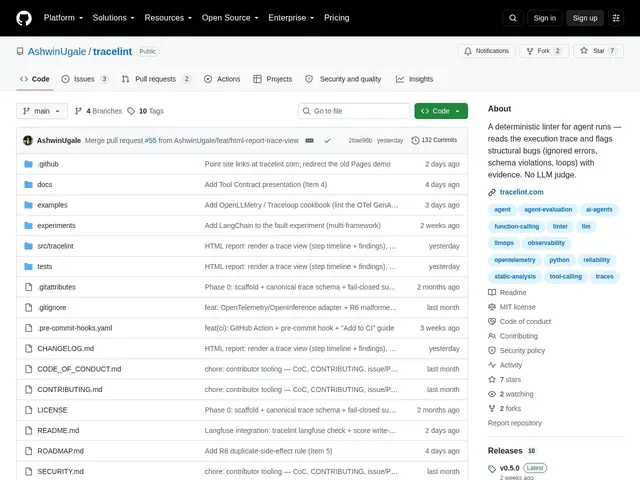Select the agent-evaluation topic tag
The width and height of the screenshot is (640, 480).
tap(548, 210)
